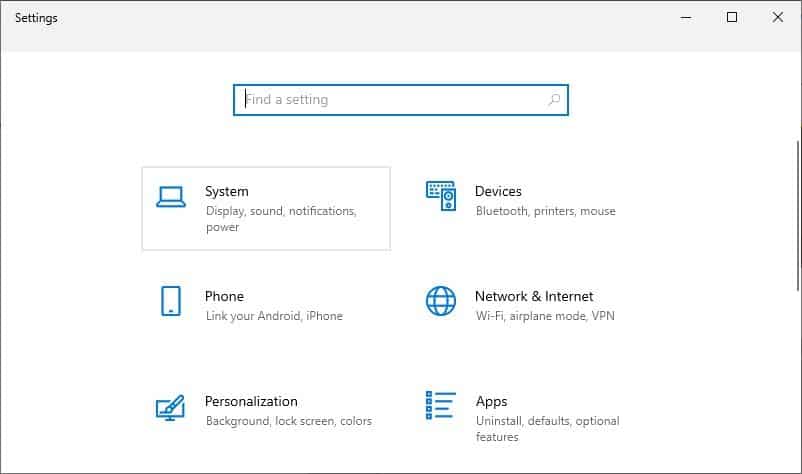Screen dimensions: 802x474
Task: Click the Settings window title text
Action: [36, 18]
